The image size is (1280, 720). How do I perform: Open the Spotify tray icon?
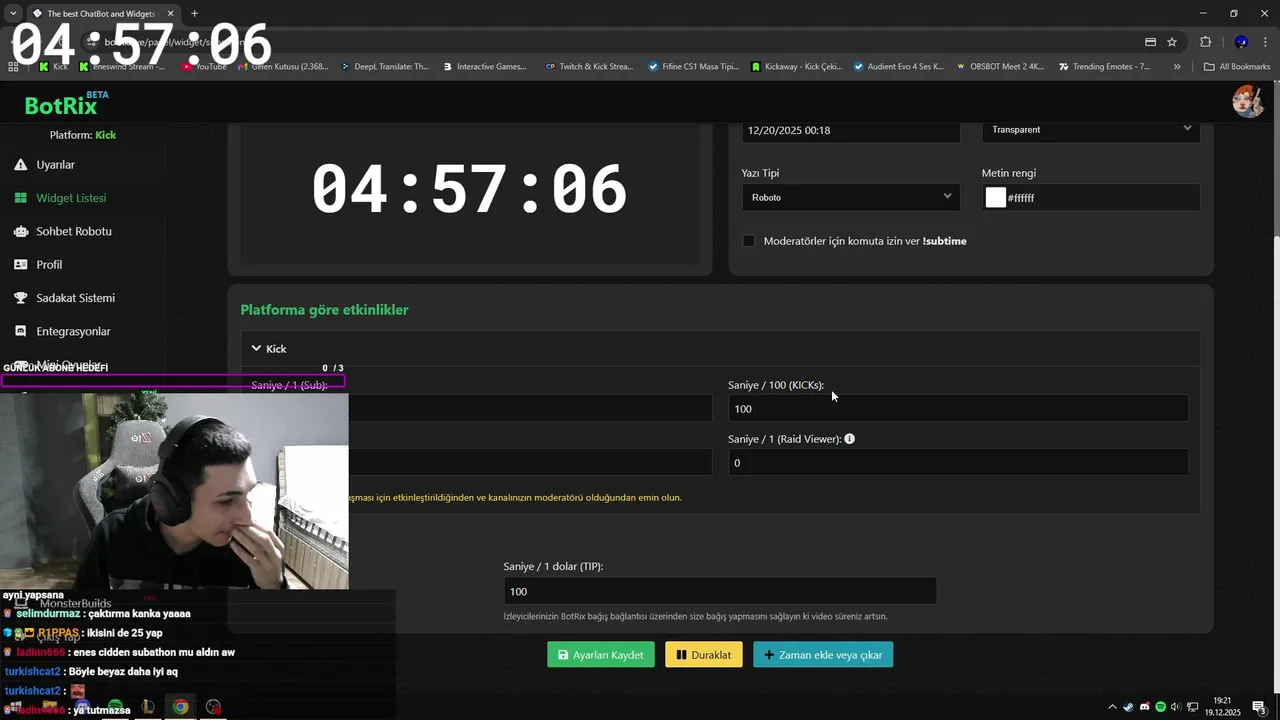pos(1161,707)
